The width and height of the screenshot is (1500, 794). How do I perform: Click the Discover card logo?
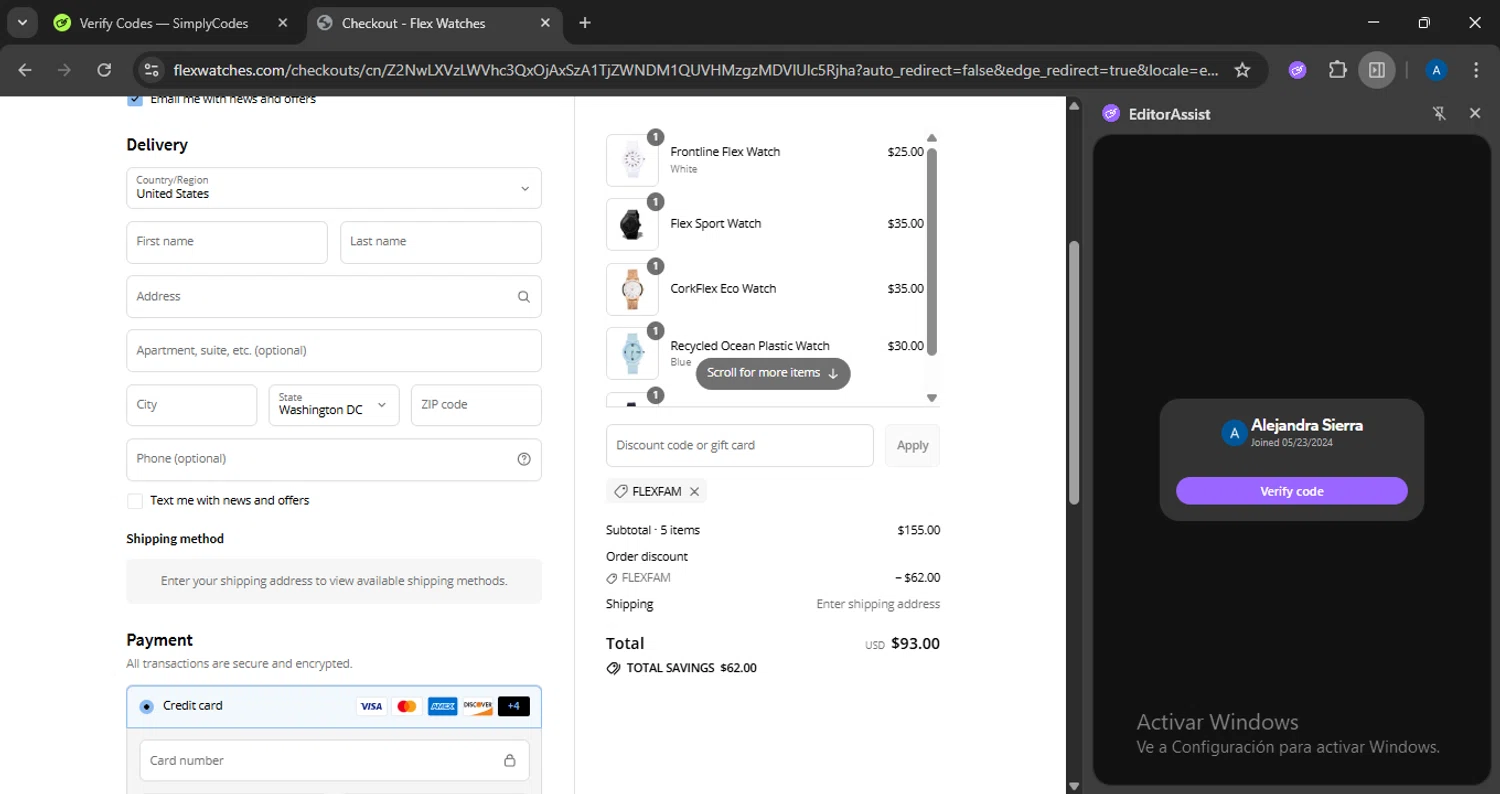[477, 706]
